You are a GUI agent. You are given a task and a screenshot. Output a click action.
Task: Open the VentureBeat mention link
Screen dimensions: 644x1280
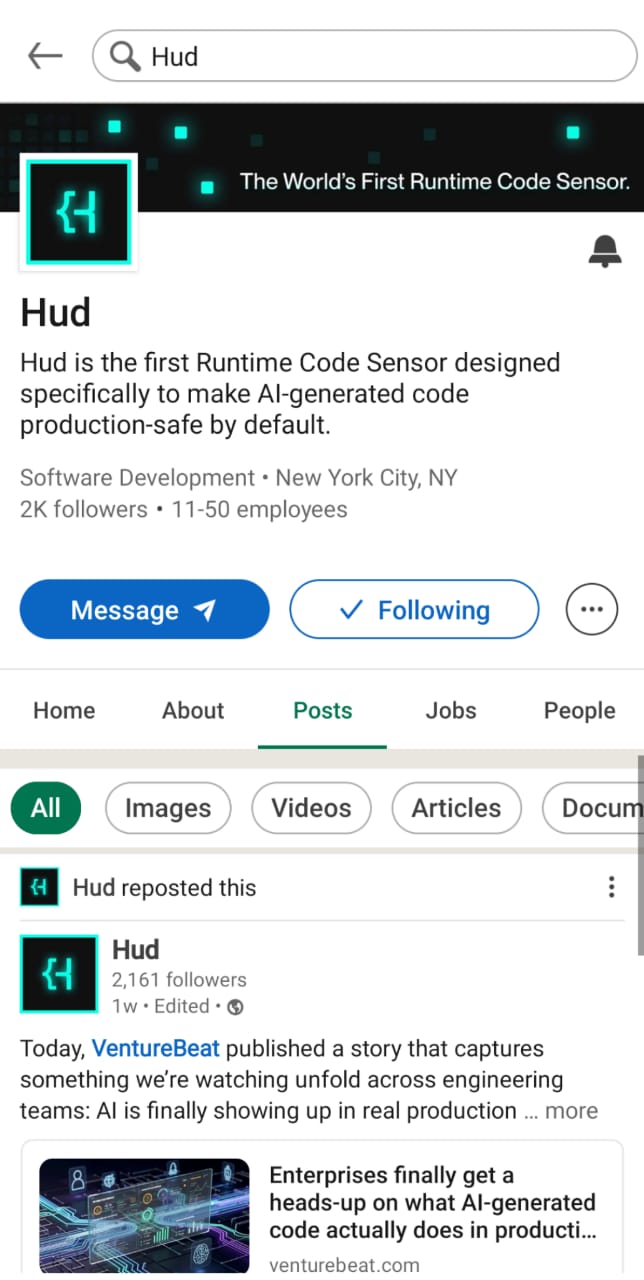click(x=156, y=1049)
